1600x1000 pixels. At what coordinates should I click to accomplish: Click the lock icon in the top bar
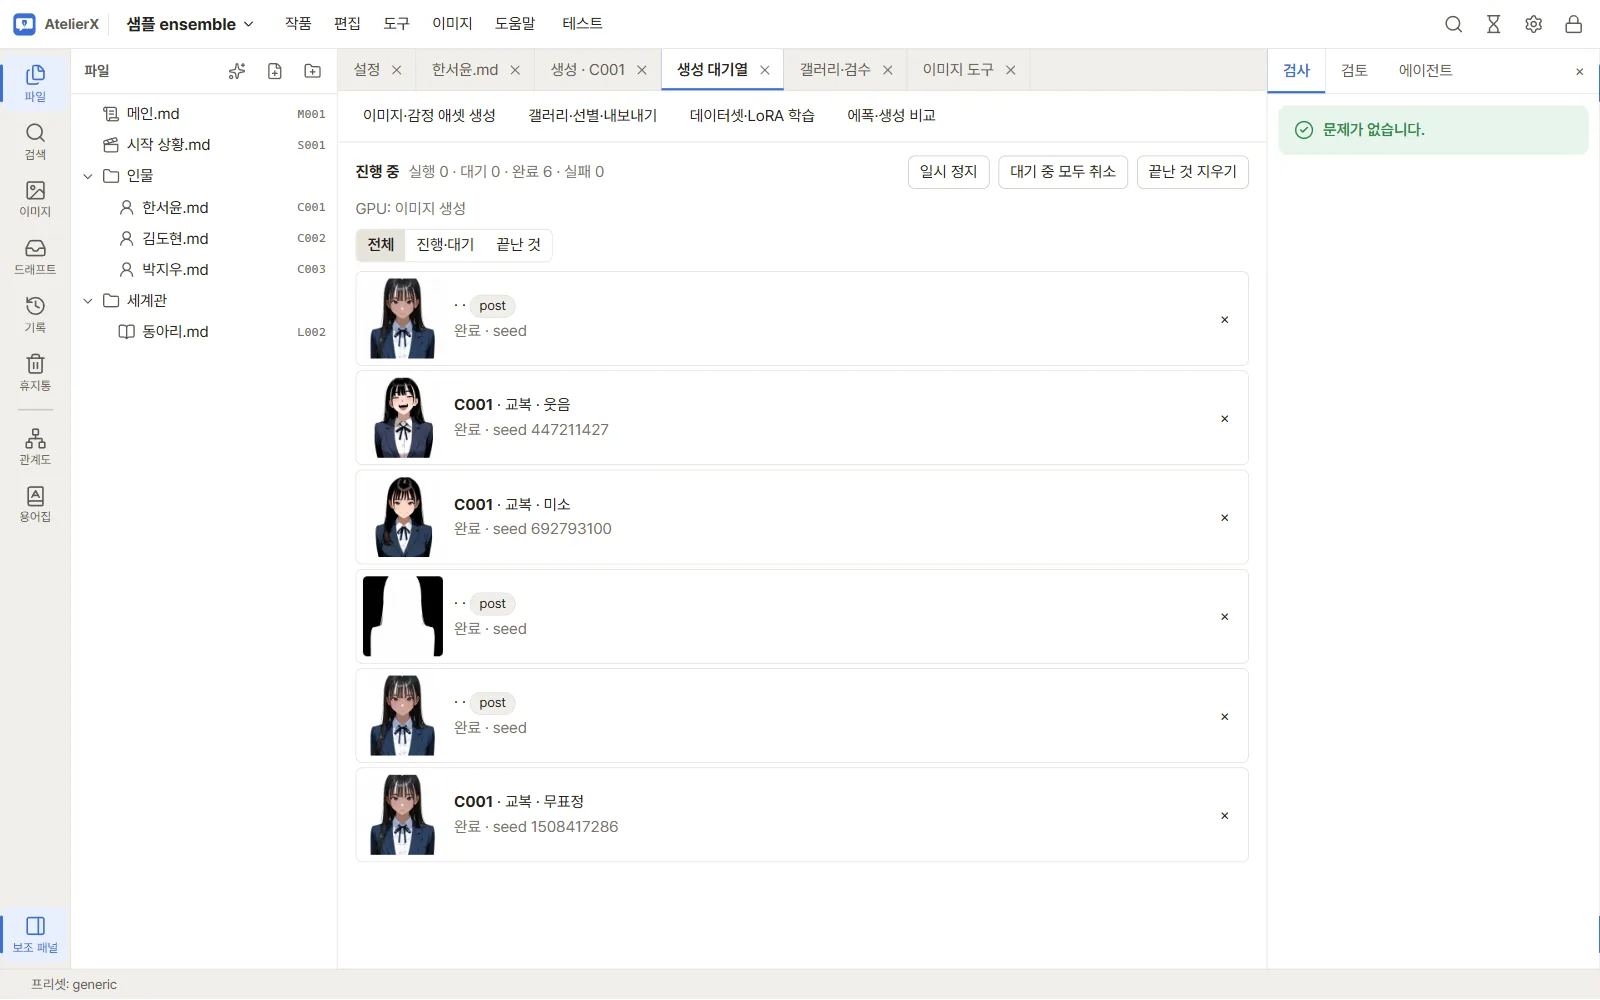click(x=1573, y=24)
